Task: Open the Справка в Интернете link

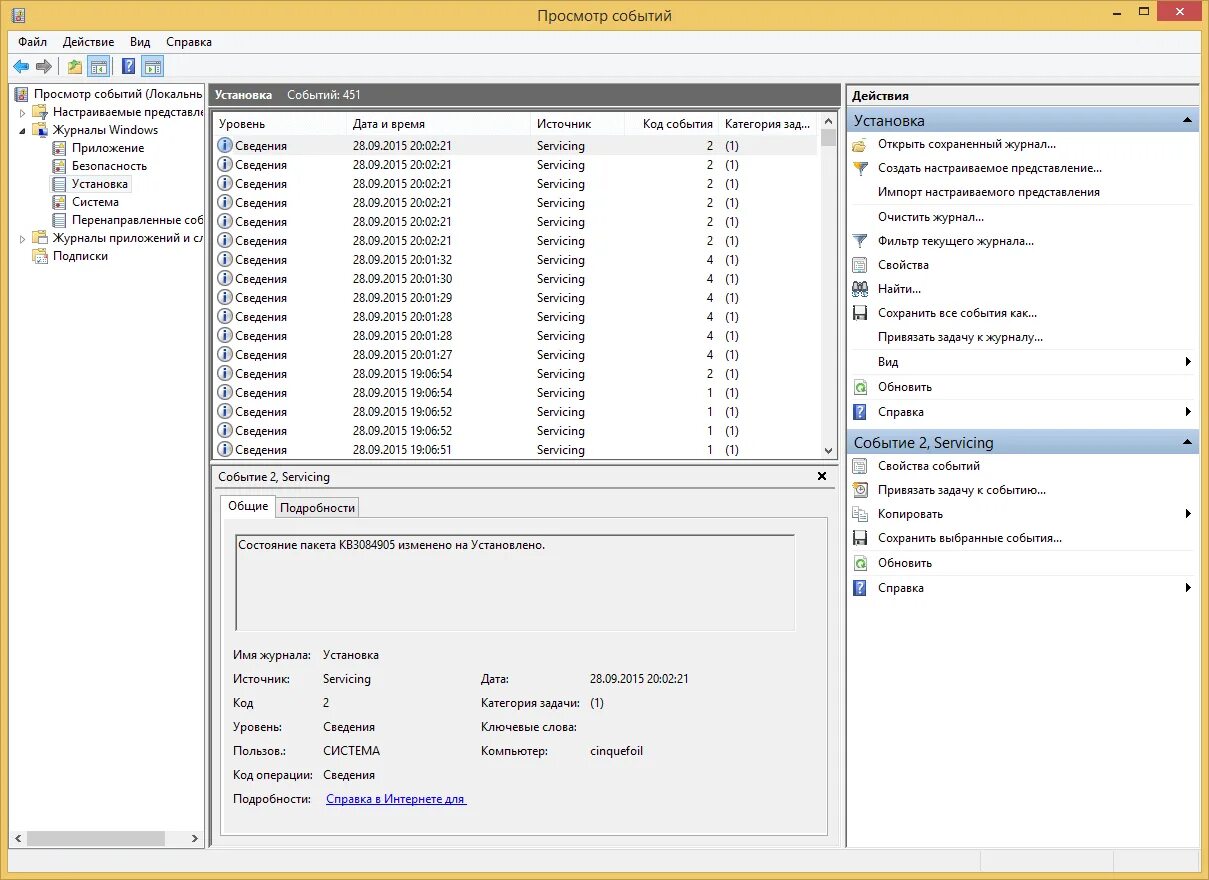Action: click(396, 799)
